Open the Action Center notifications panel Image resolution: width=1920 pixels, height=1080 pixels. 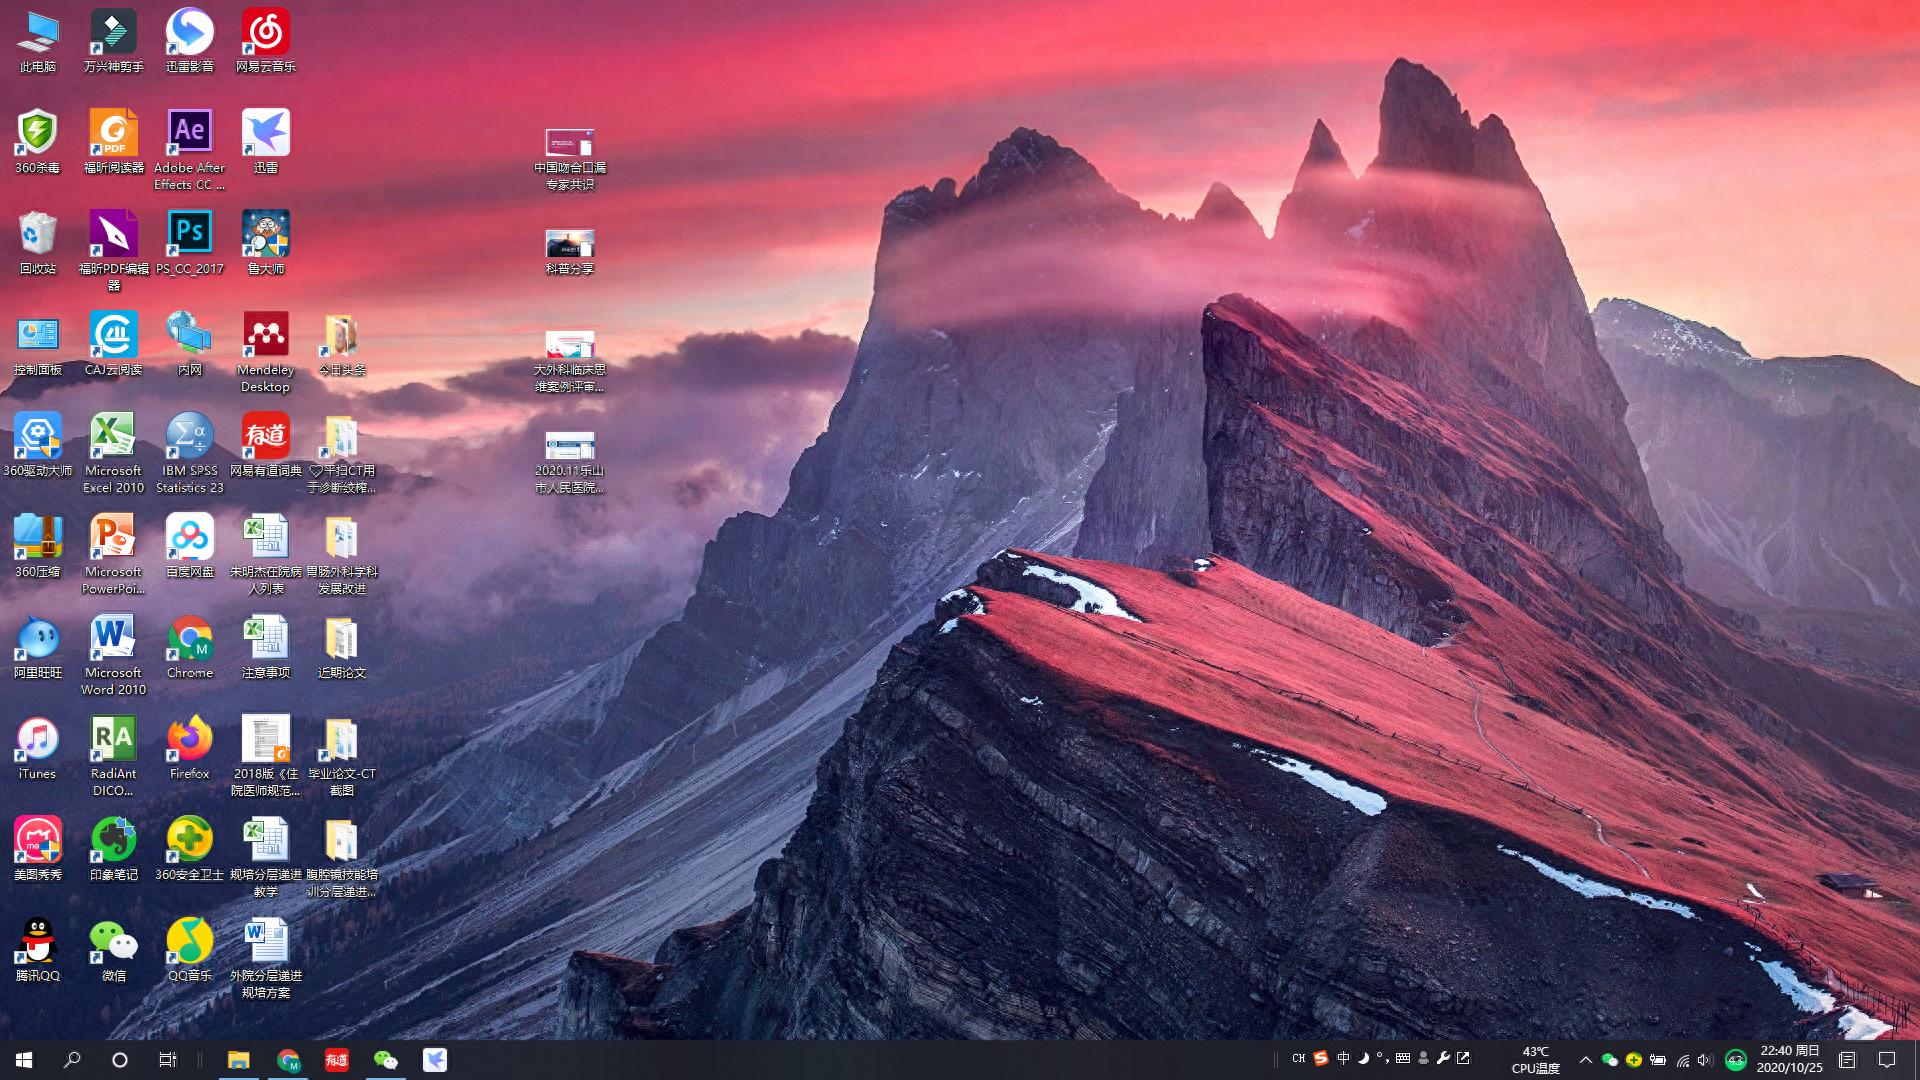coord(1887,1060)
